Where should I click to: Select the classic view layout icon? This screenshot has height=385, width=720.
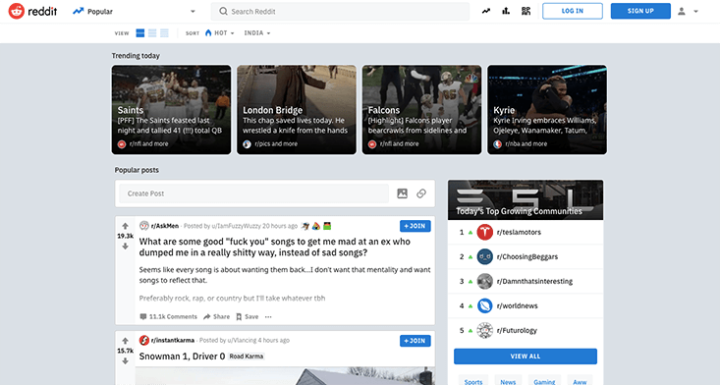point(152,33)
